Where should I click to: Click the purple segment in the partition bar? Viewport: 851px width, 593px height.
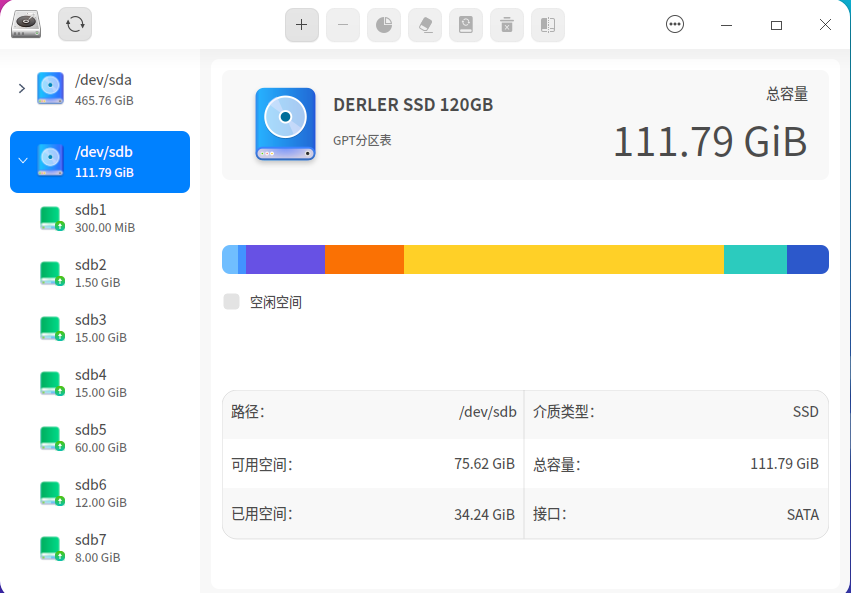[285, 259]
